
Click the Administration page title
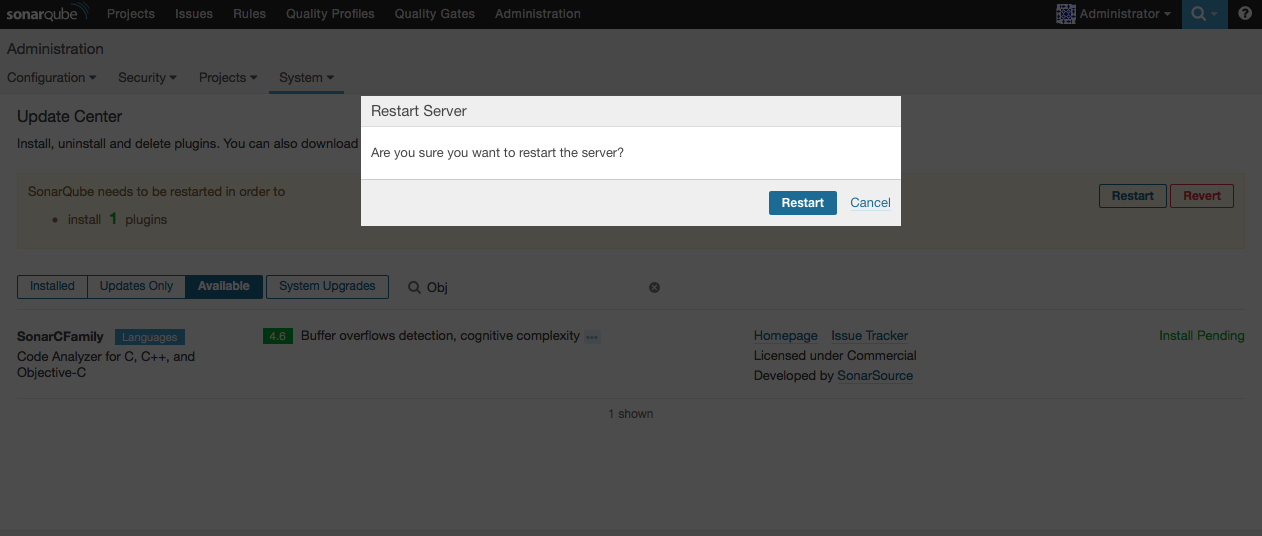[55, 49]
